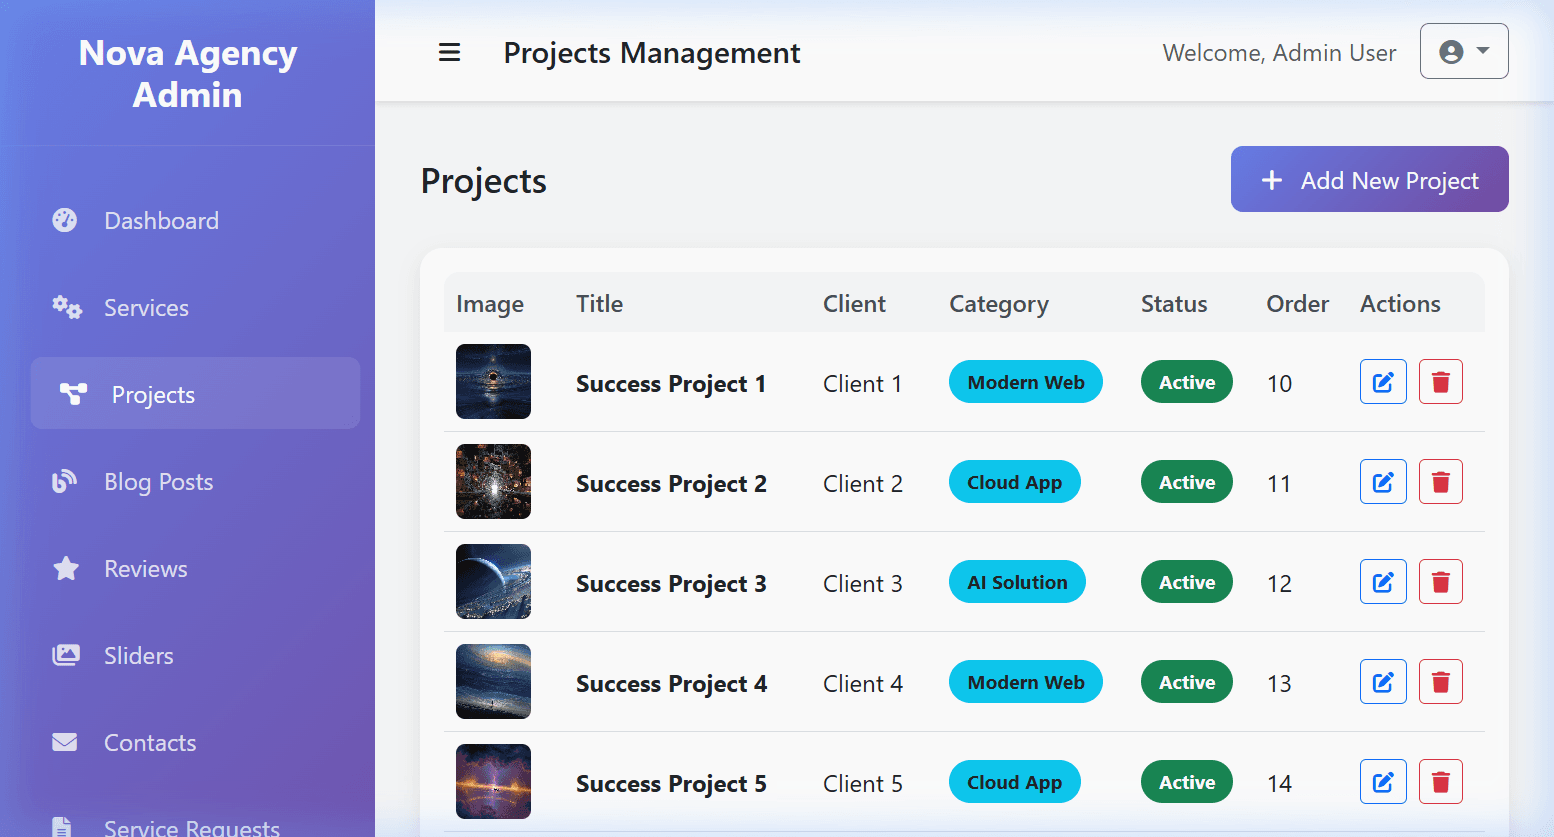Click the Projects Management page title
This screenshot has width=1554, height=837.
[x=652, y=53]
